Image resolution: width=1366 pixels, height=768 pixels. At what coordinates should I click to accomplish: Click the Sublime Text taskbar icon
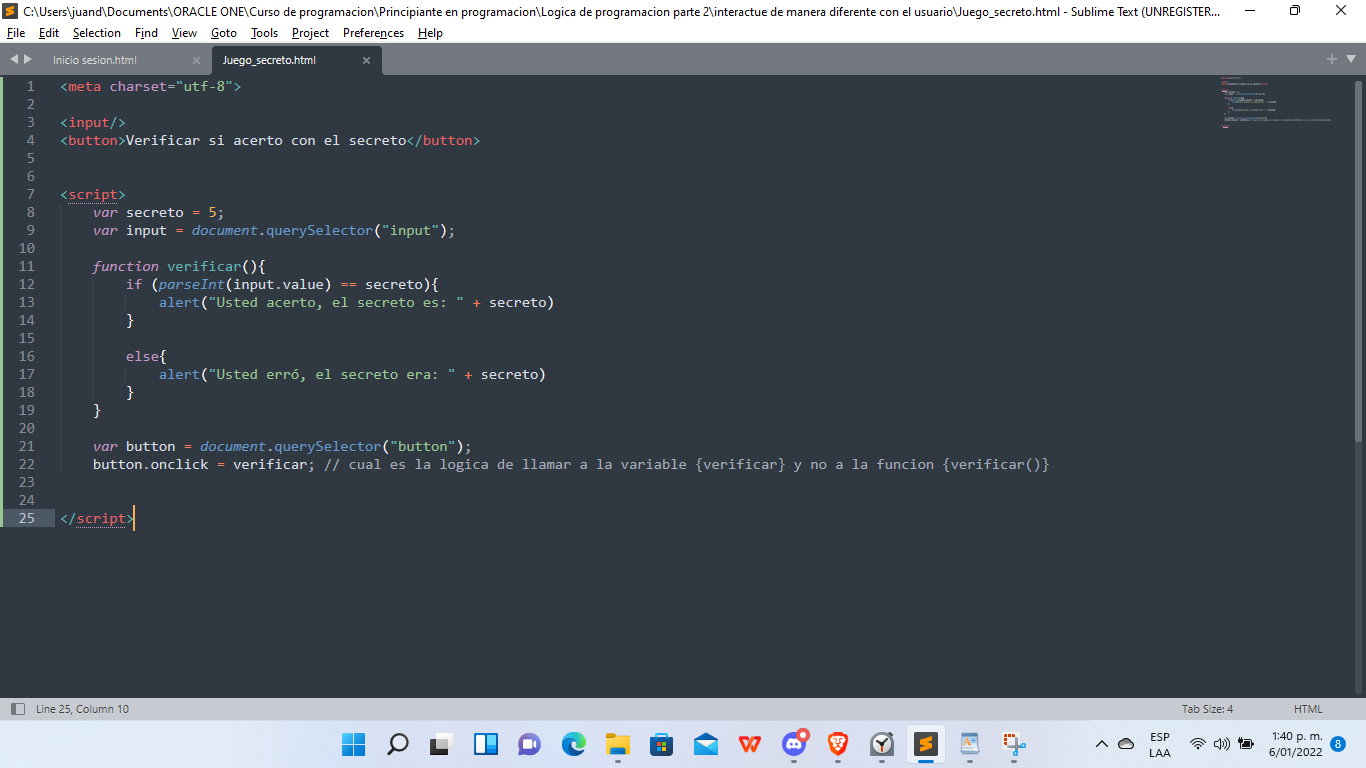(926, 744)
